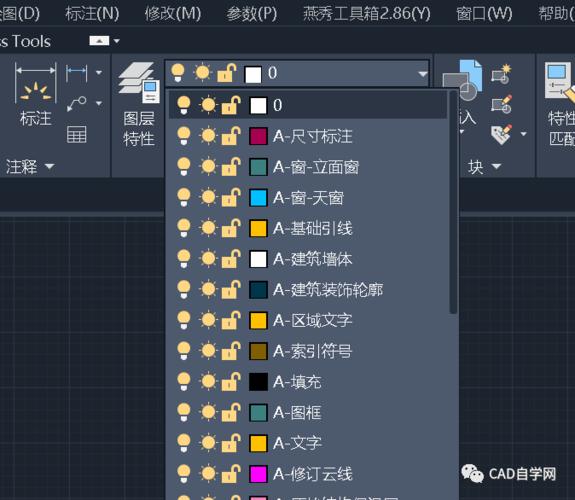This screenshot has width=575, height=500.
Task: Open the 参数(P) menu
Action: point(251,14)
